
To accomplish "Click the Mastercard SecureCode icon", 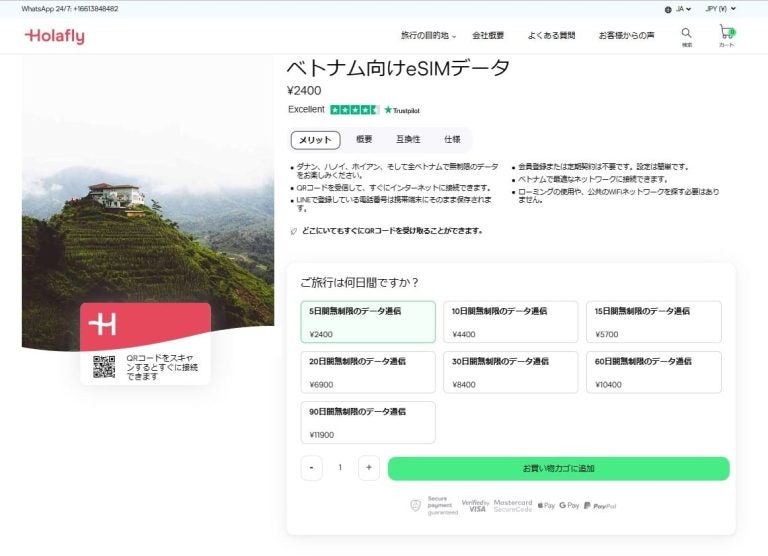I will pos(513,506).
